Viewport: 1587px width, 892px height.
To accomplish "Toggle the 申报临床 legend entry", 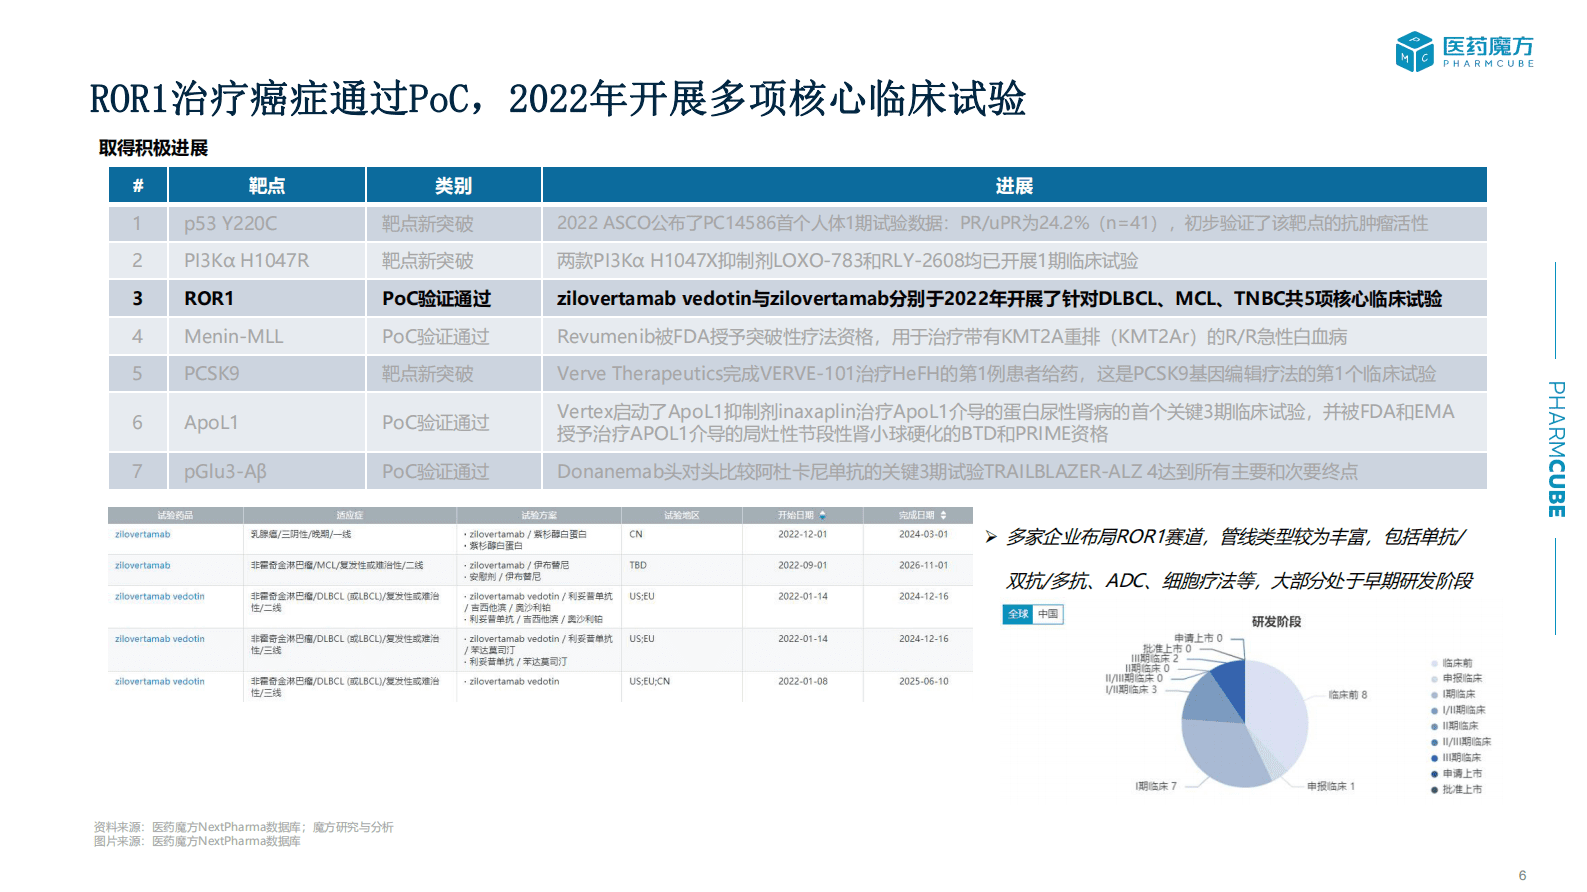I will click(x=1457, y=678).
